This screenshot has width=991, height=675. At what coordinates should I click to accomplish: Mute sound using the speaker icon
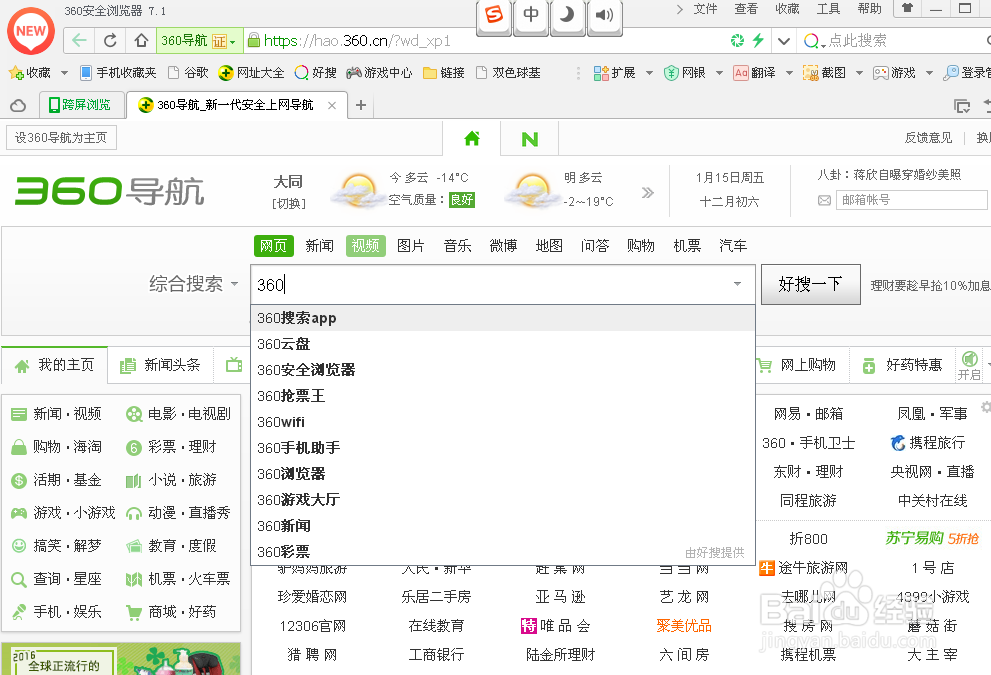click(604, 17)
